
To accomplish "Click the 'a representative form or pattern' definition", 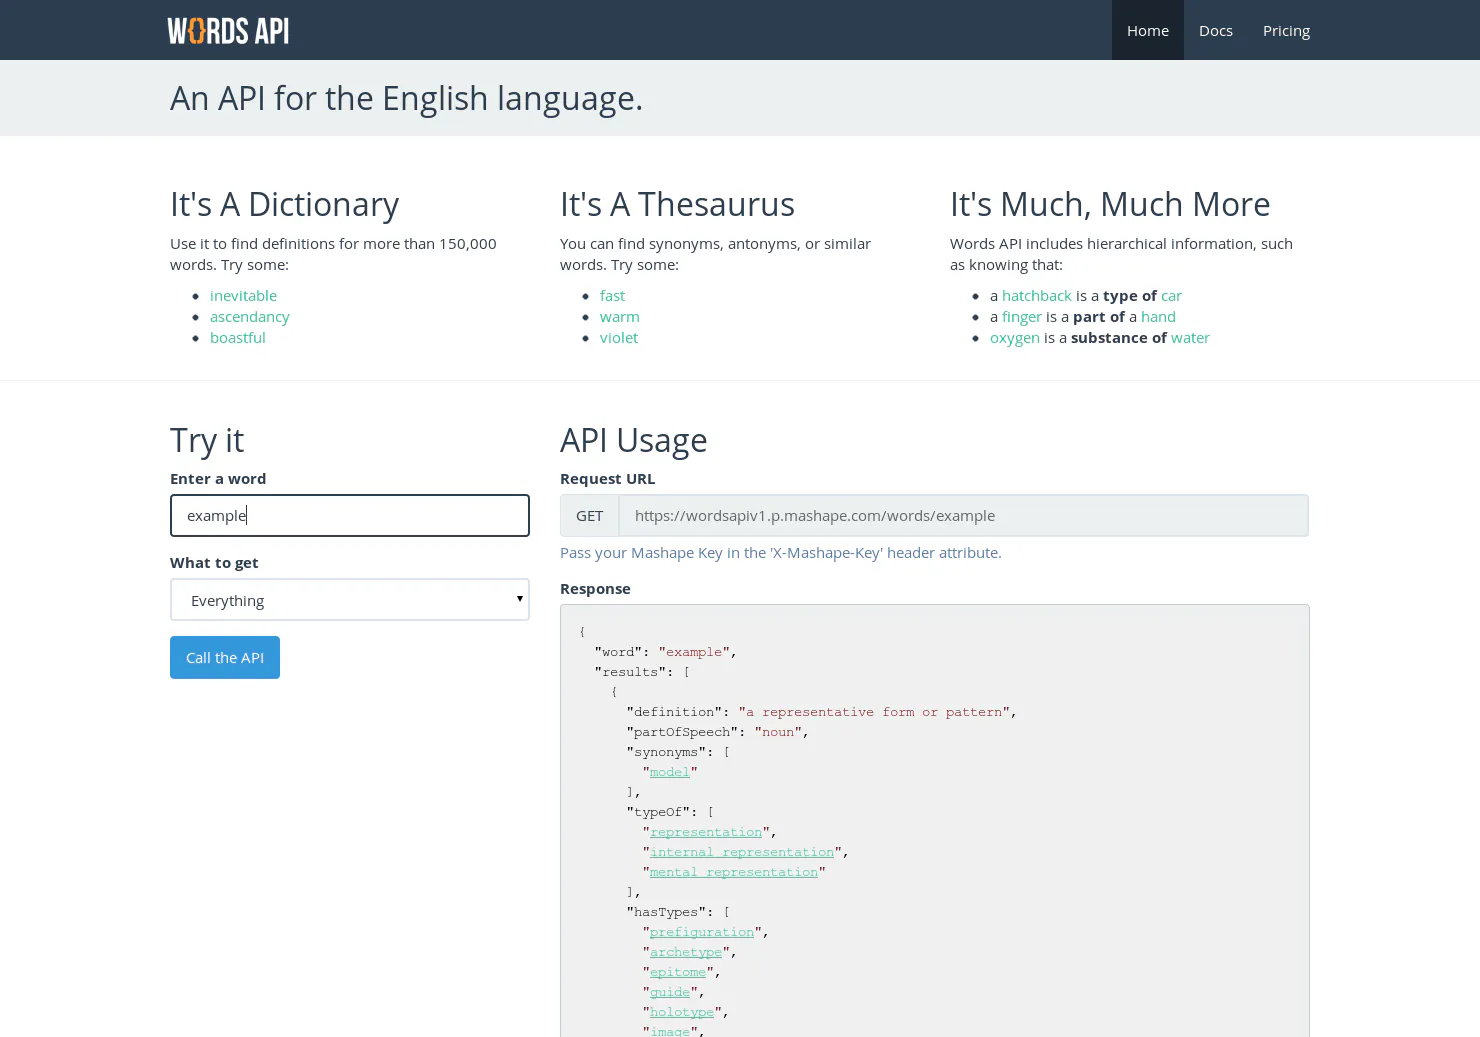I will pos(874,712).
